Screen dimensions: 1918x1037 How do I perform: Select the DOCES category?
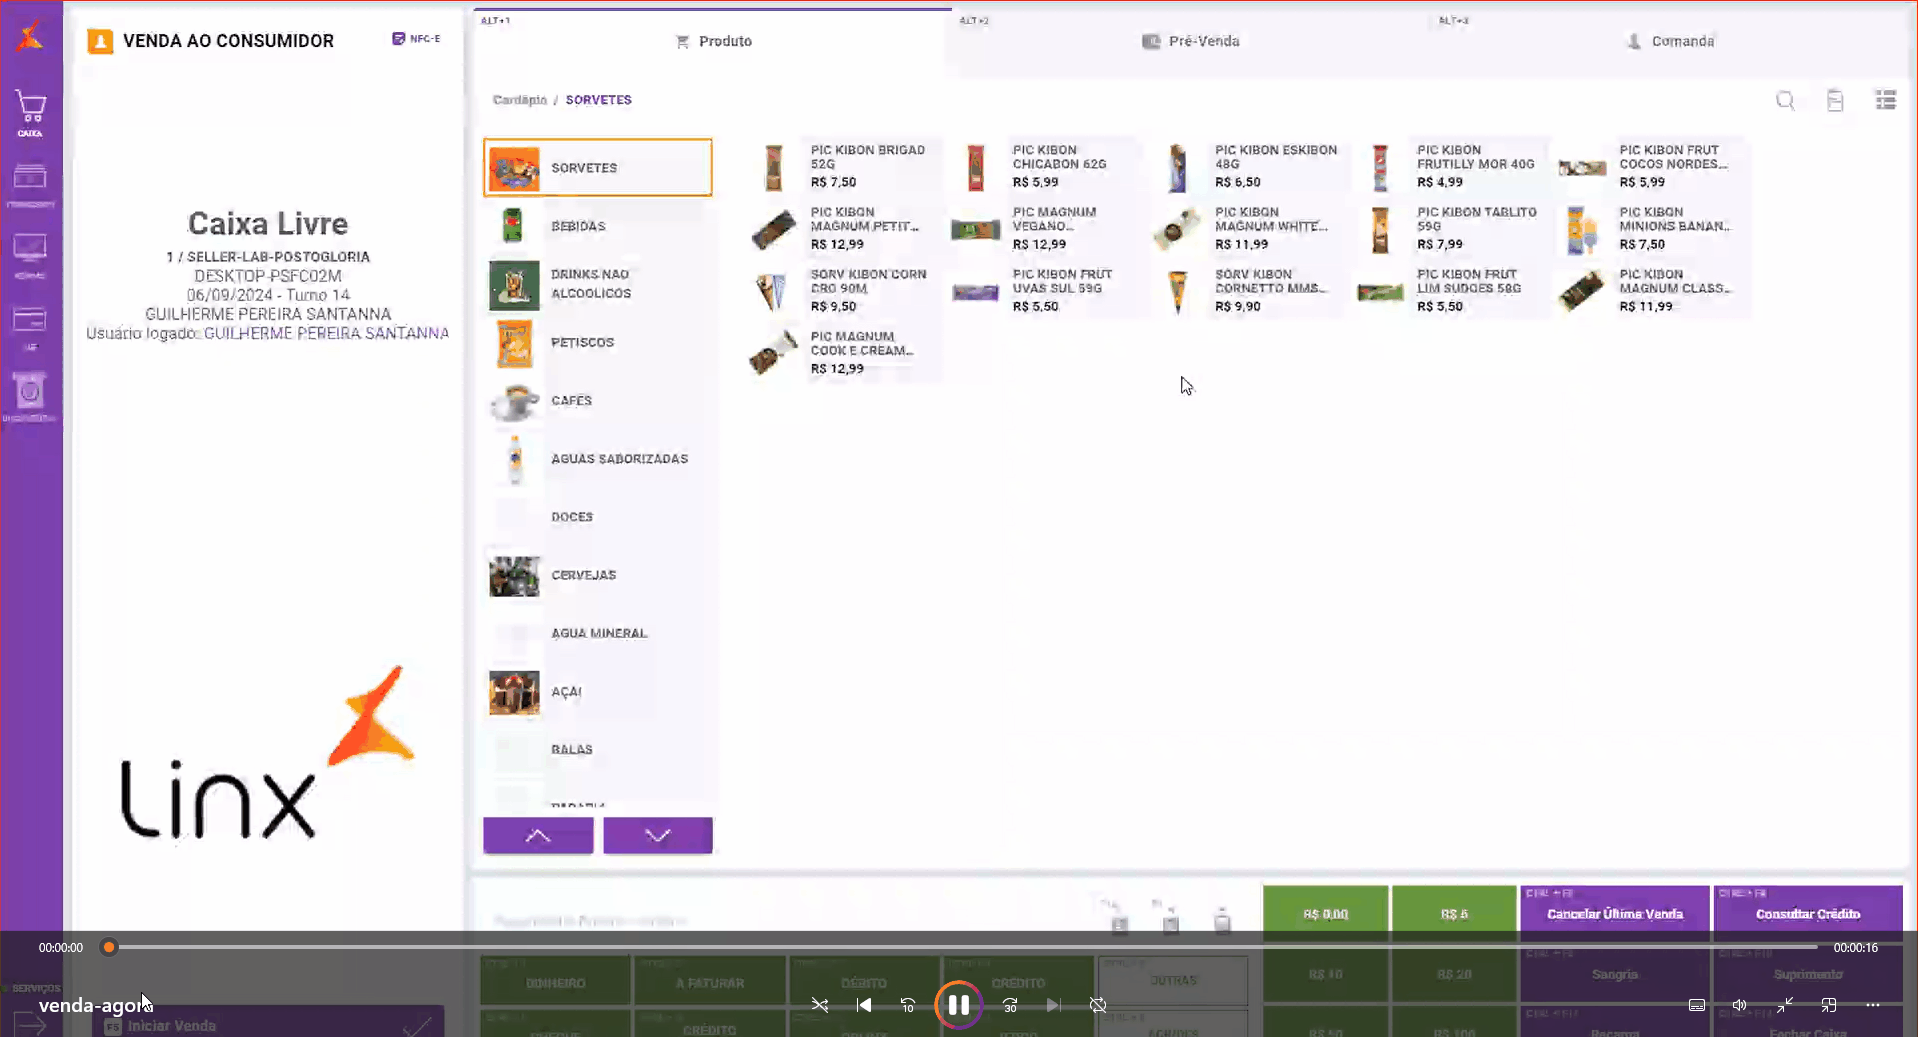598,517
